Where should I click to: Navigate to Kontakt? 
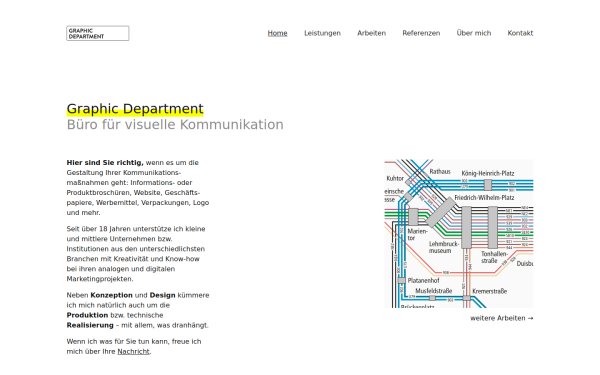click(x=520, y=33)
